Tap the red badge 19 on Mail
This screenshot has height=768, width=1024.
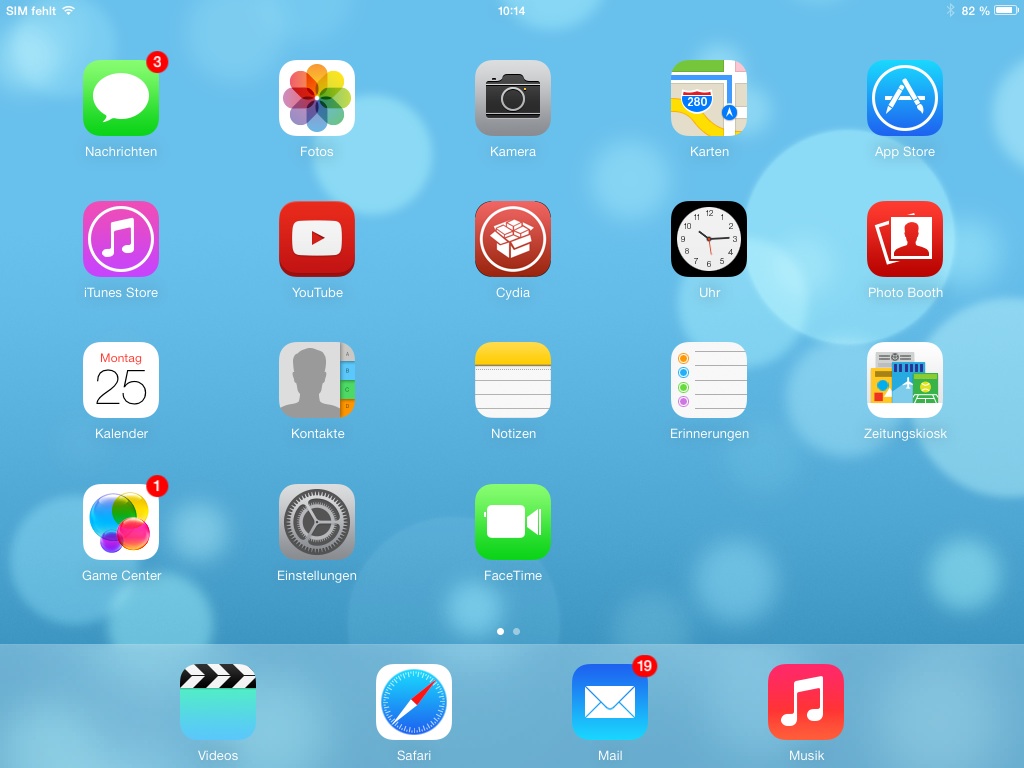tap(645, 666)
